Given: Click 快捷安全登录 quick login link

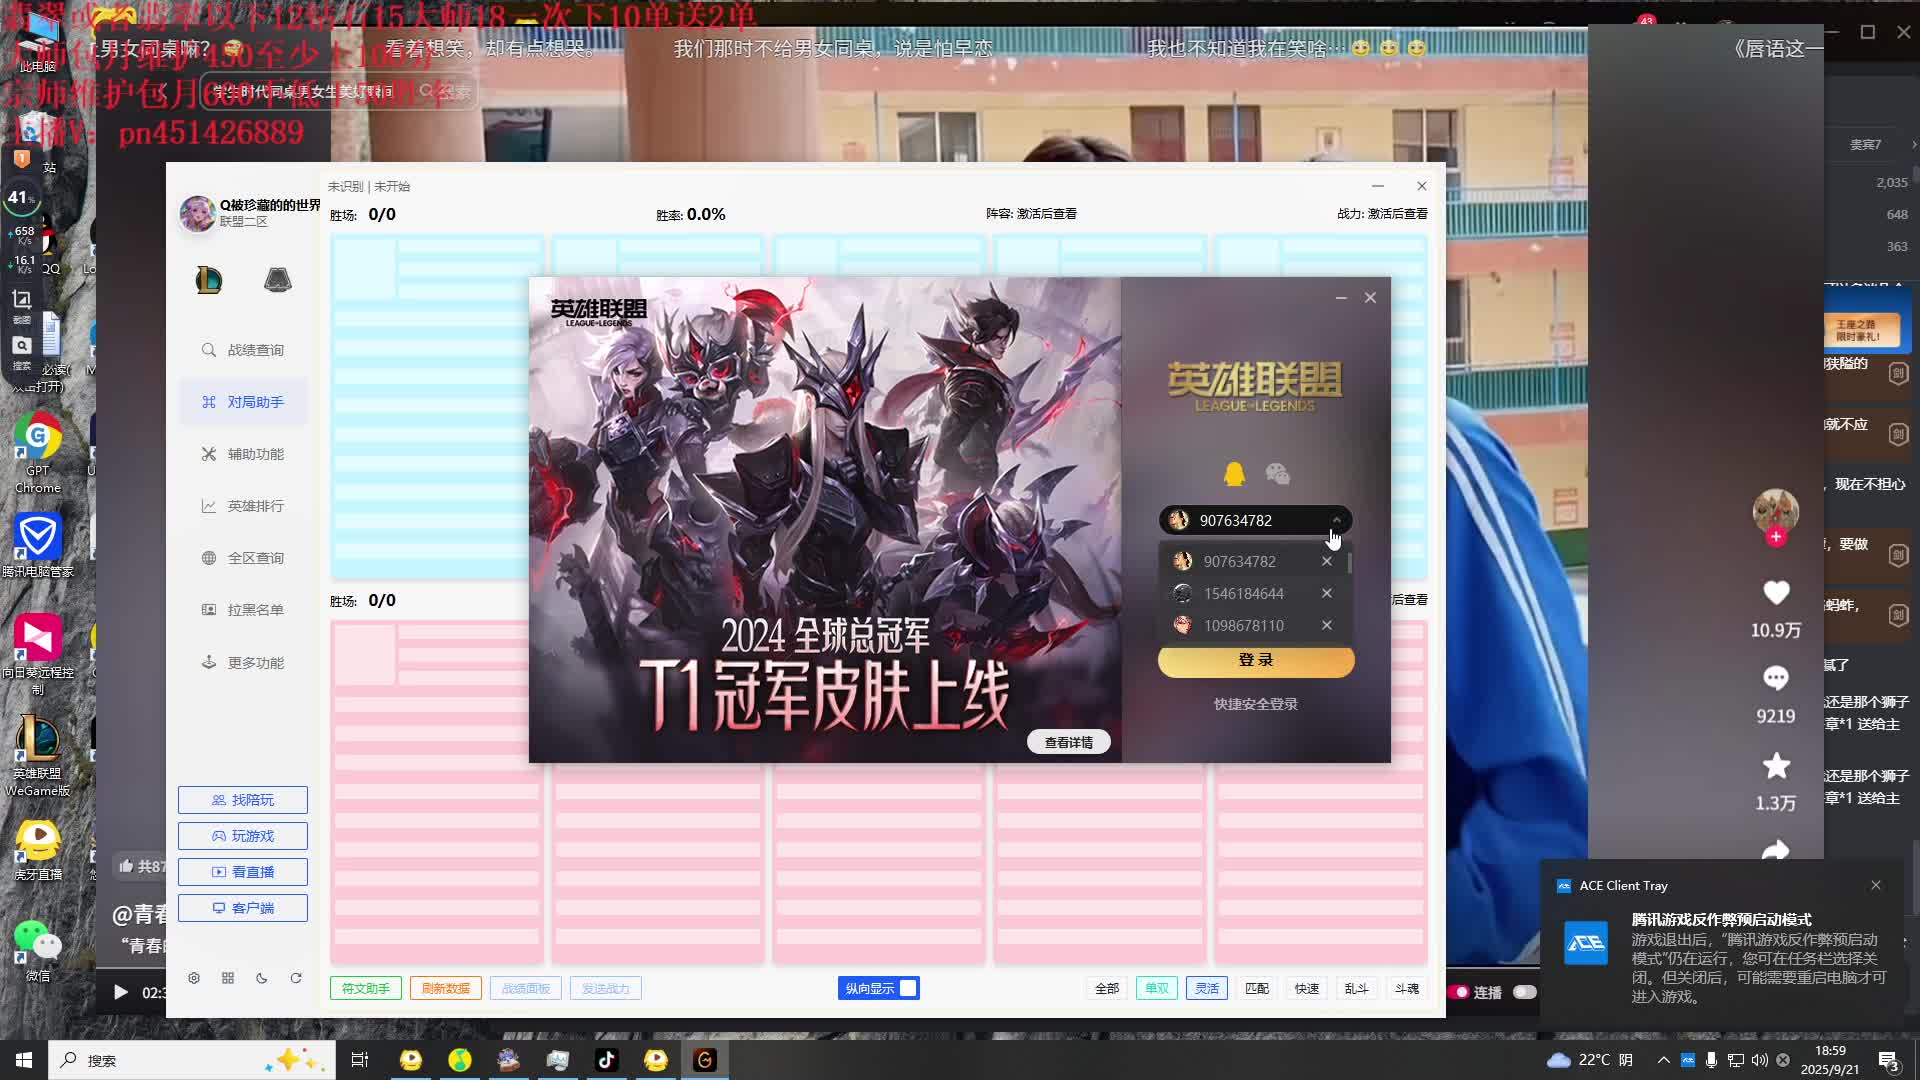Looking at the screenshot, I should point(1256,704).
